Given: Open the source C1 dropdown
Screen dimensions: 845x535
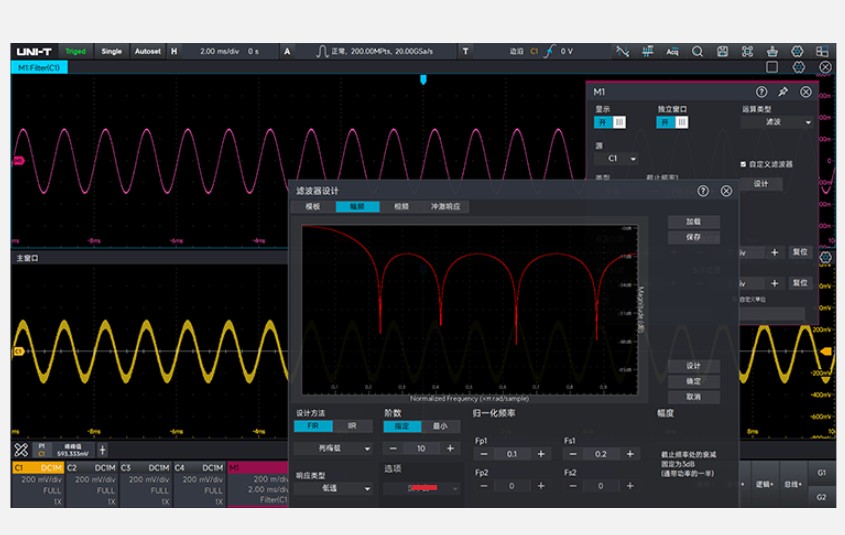Looking at the screenshot, I should point(616,158).
